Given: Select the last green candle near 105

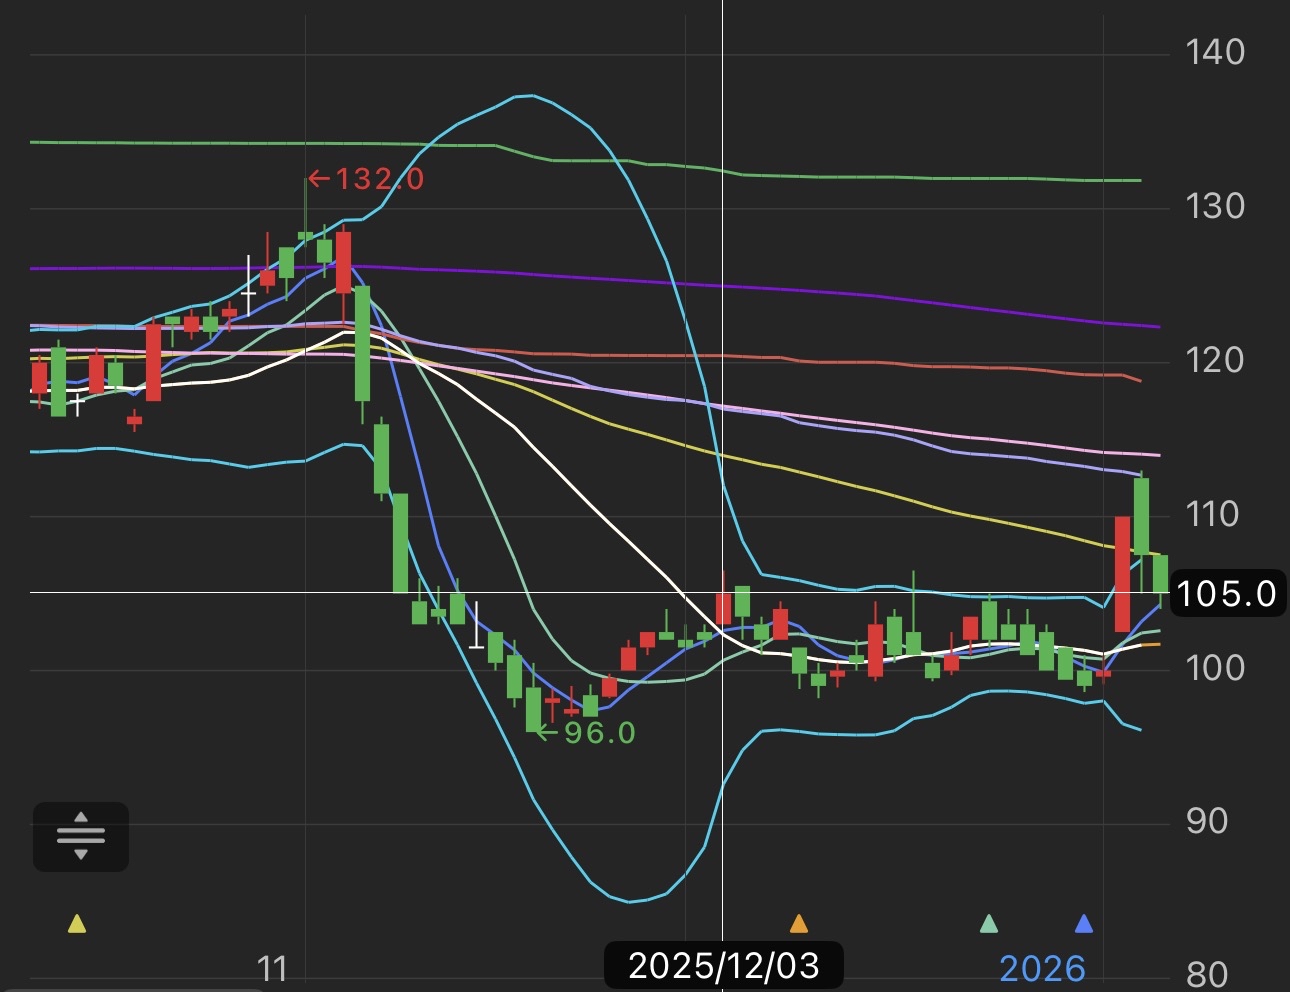Looking at the screenshot, I should tap(1160, 575).
